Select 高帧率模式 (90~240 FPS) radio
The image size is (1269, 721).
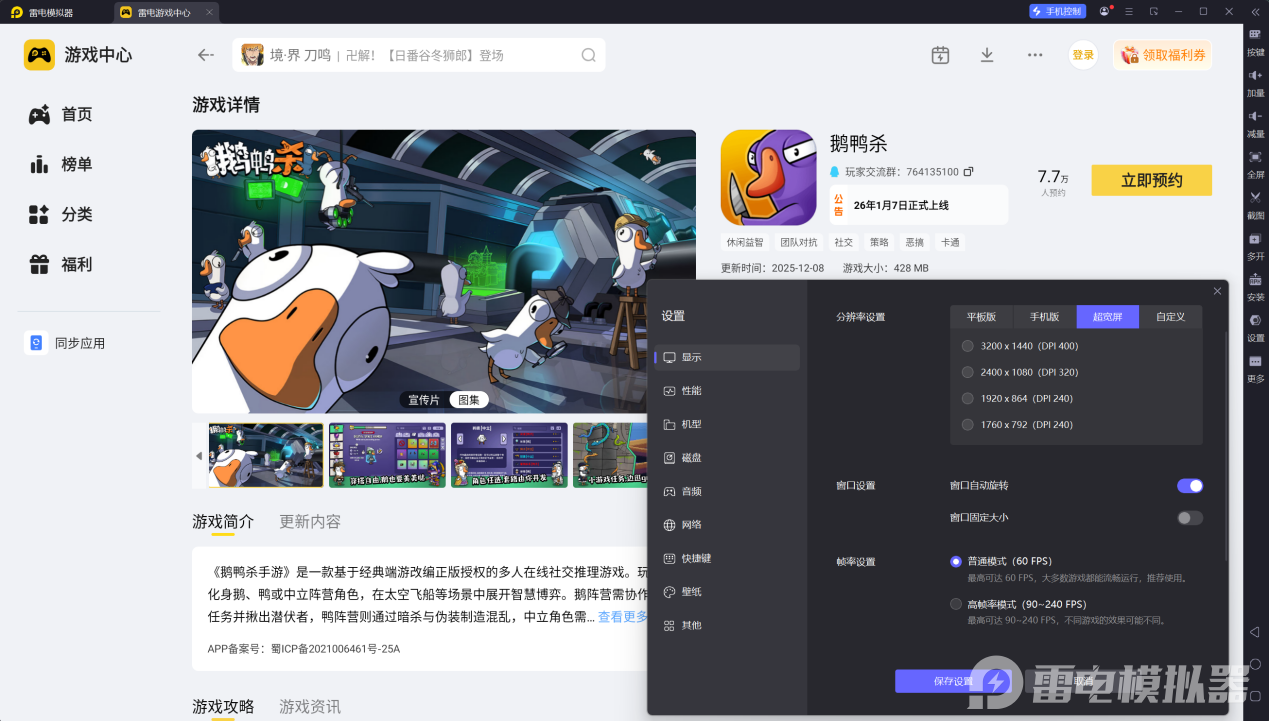point(956,604)
